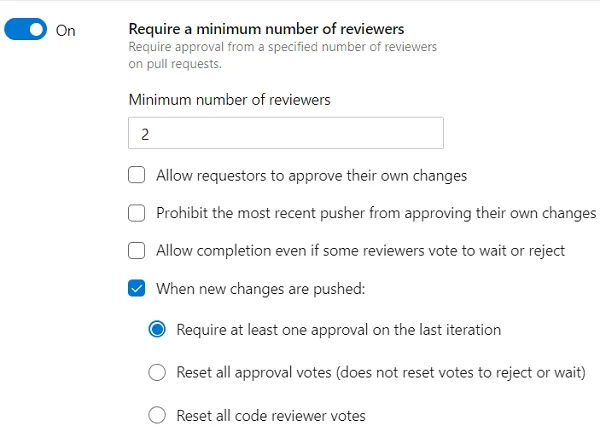The image size is (600, 432).
Task: Click the "Prohibit the most recent pusher" label text
Action: [x=376, y=213]
